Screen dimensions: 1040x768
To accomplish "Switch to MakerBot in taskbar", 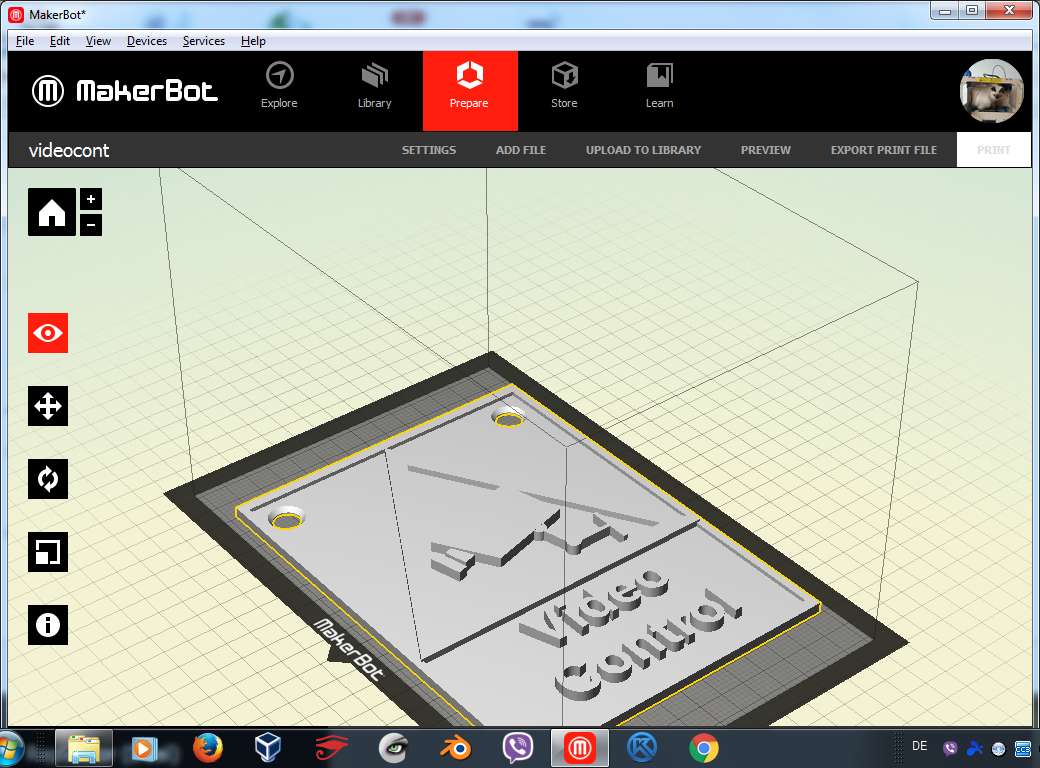I will pyautogui.click(x=580, y=749).
